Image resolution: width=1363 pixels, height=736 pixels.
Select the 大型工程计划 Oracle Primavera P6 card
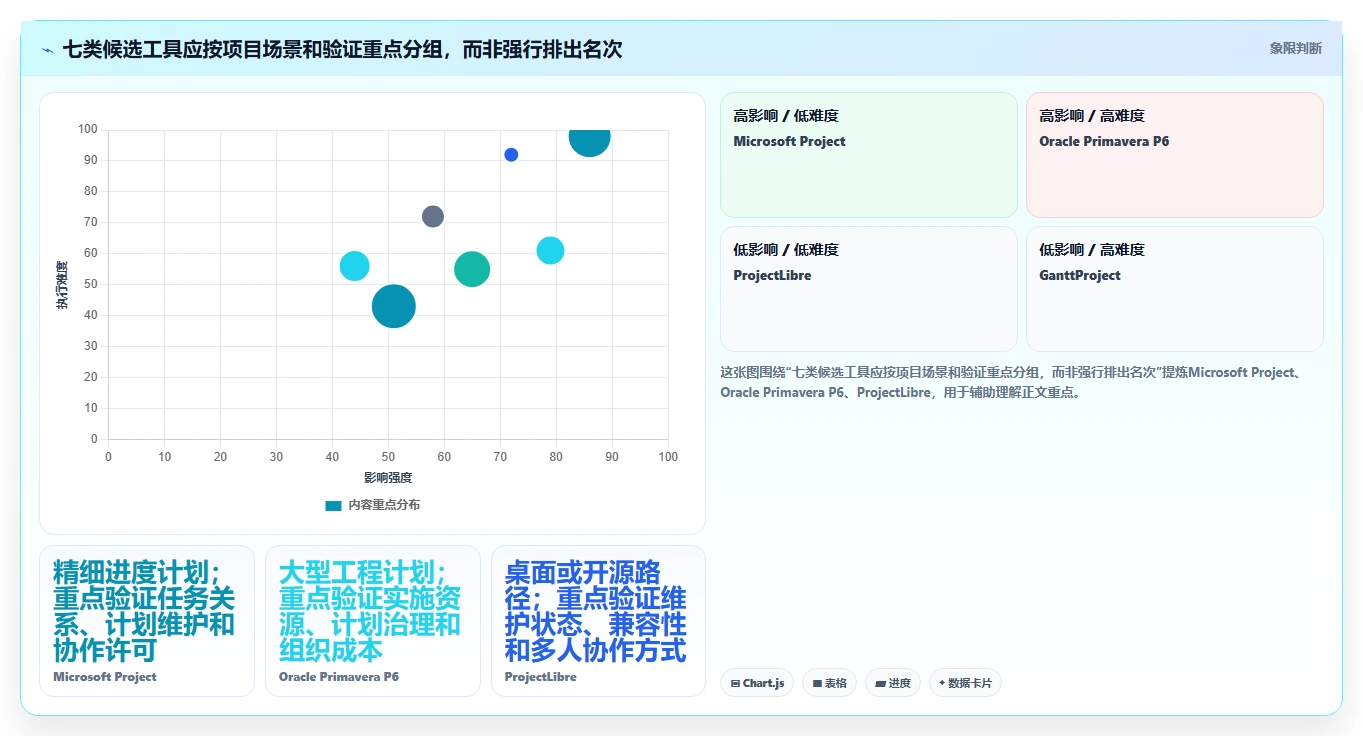pos(373,621)
